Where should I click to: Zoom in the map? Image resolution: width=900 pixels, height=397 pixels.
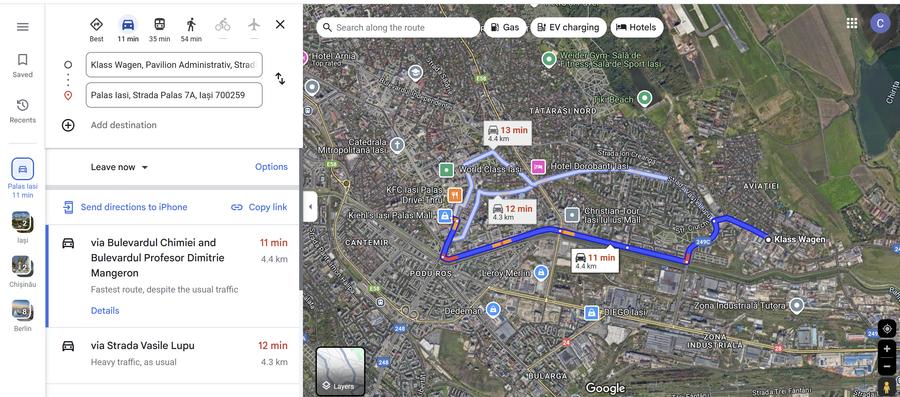click(x=887, y=348)
